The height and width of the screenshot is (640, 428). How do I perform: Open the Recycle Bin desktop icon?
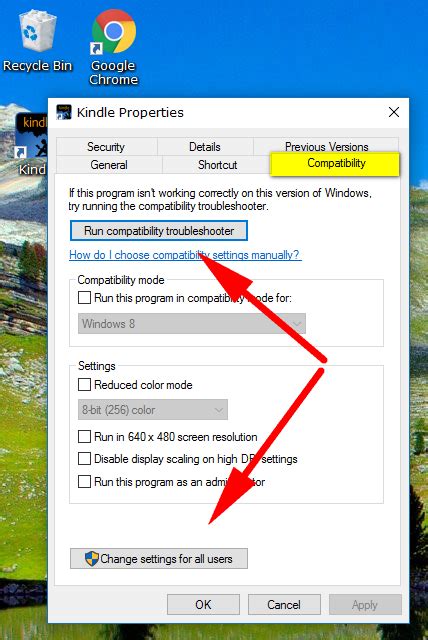(x=37, y=41)
